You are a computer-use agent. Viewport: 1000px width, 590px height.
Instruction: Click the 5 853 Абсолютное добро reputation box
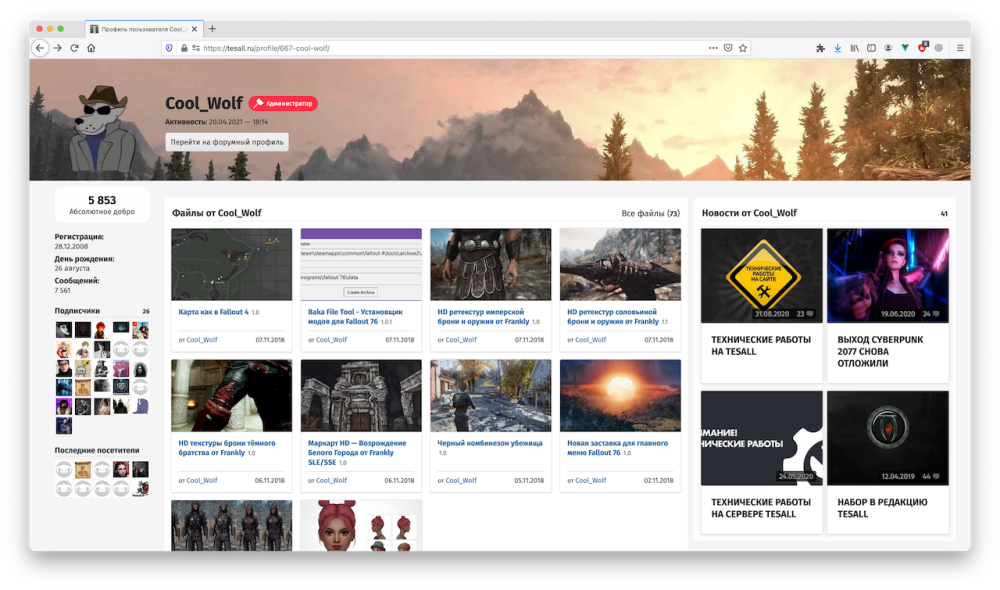pyautogui.click(x=102, y=205)
